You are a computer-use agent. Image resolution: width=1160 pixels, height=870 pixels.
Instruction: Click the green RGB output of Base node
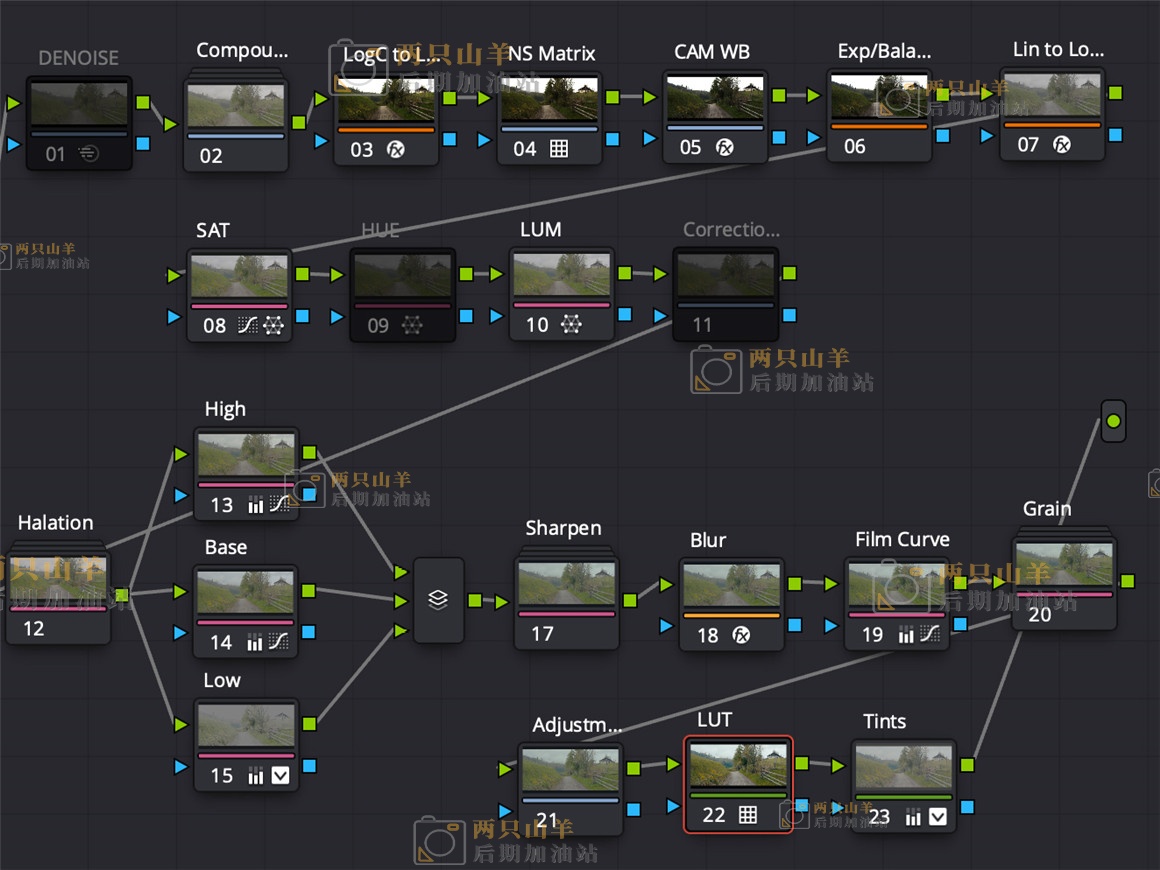pyautogui.click(x=309, y=590)
